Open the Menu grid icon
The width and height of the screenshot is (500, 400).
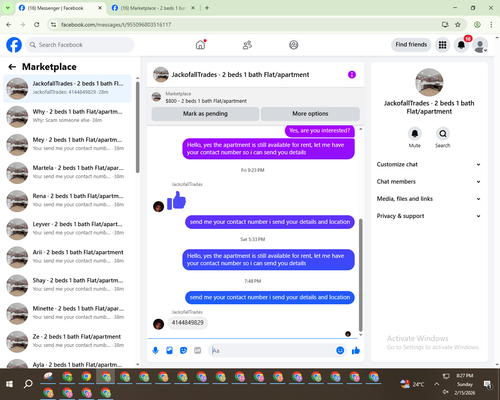tap(442, 45)
